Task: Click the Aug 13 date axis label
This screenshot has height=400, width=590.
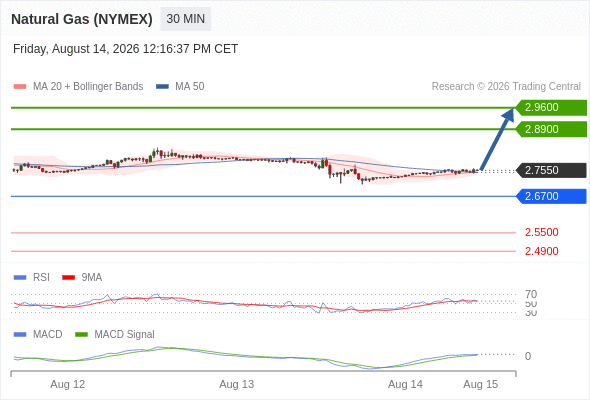Action: point(237,384)
